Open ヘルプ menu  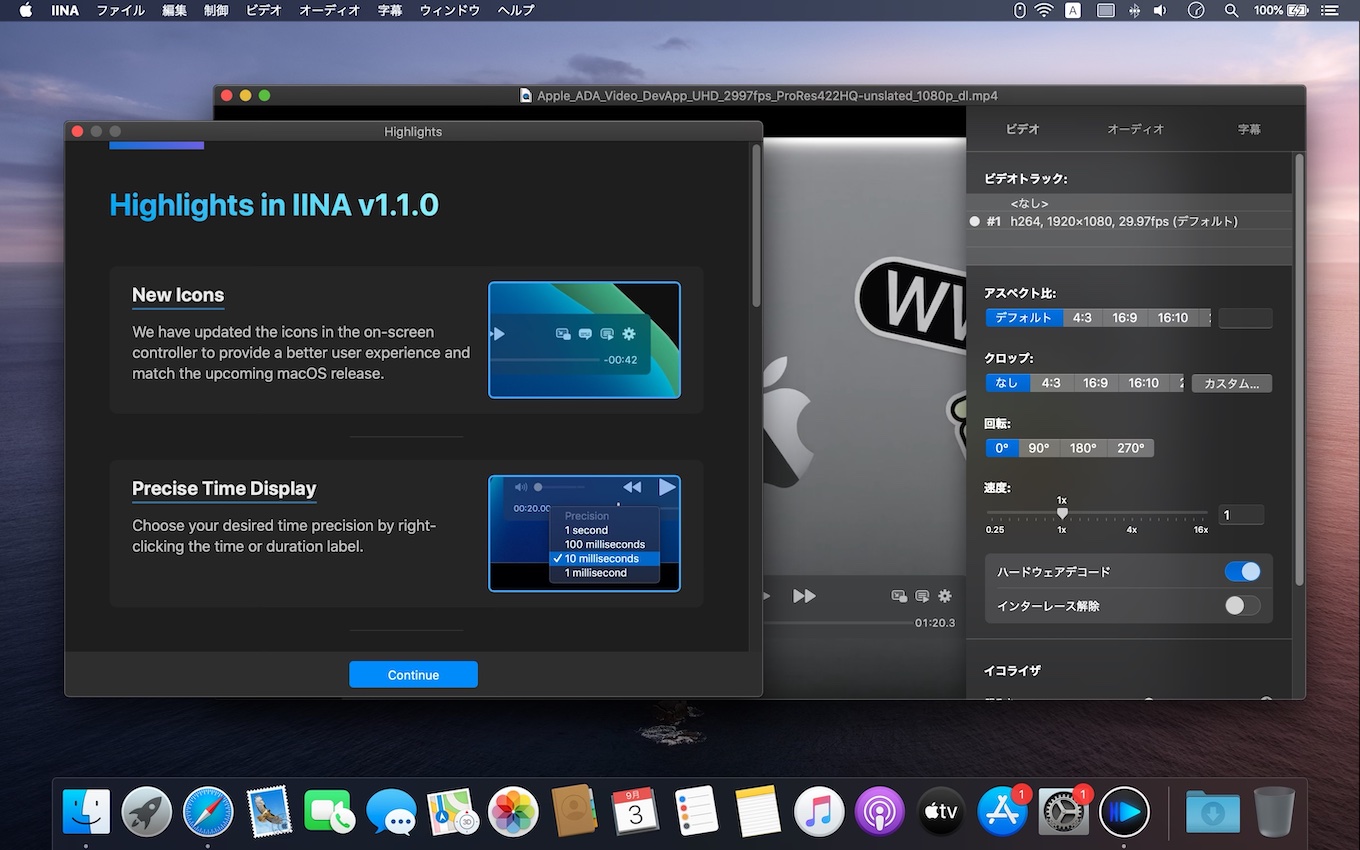point(516,10)
